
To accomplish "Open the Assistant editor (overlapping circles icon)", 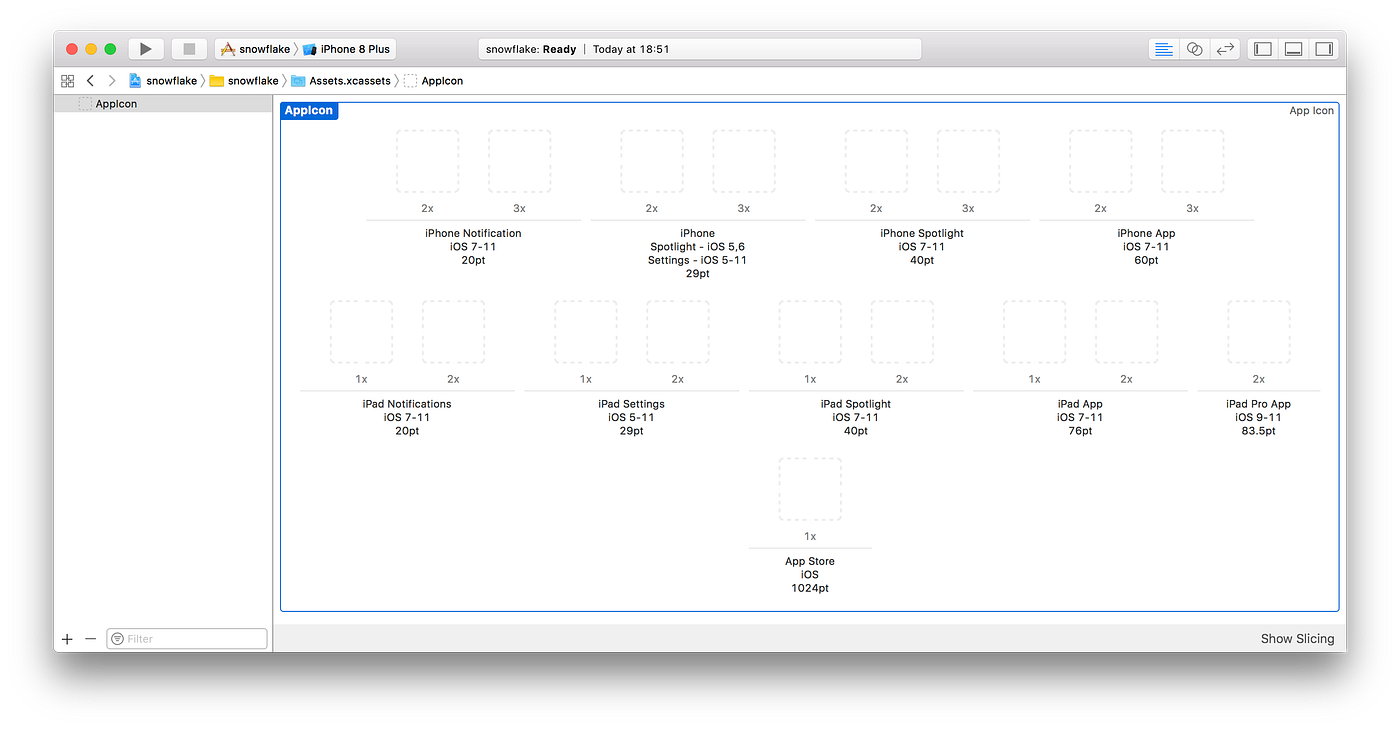I will pos(1194,48).
